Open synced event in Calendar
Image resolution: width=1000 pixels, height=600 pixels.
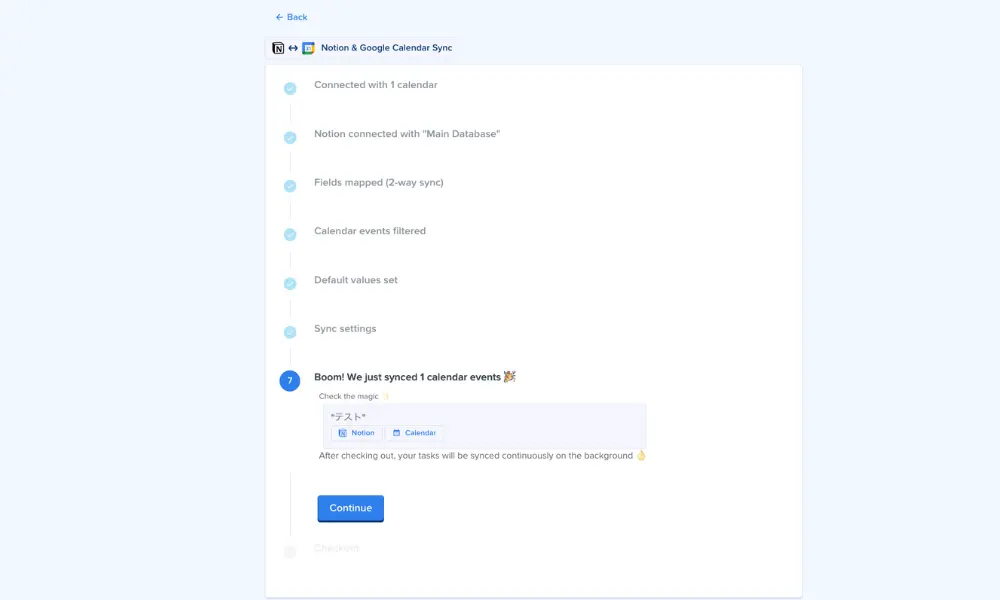point(415,433)
